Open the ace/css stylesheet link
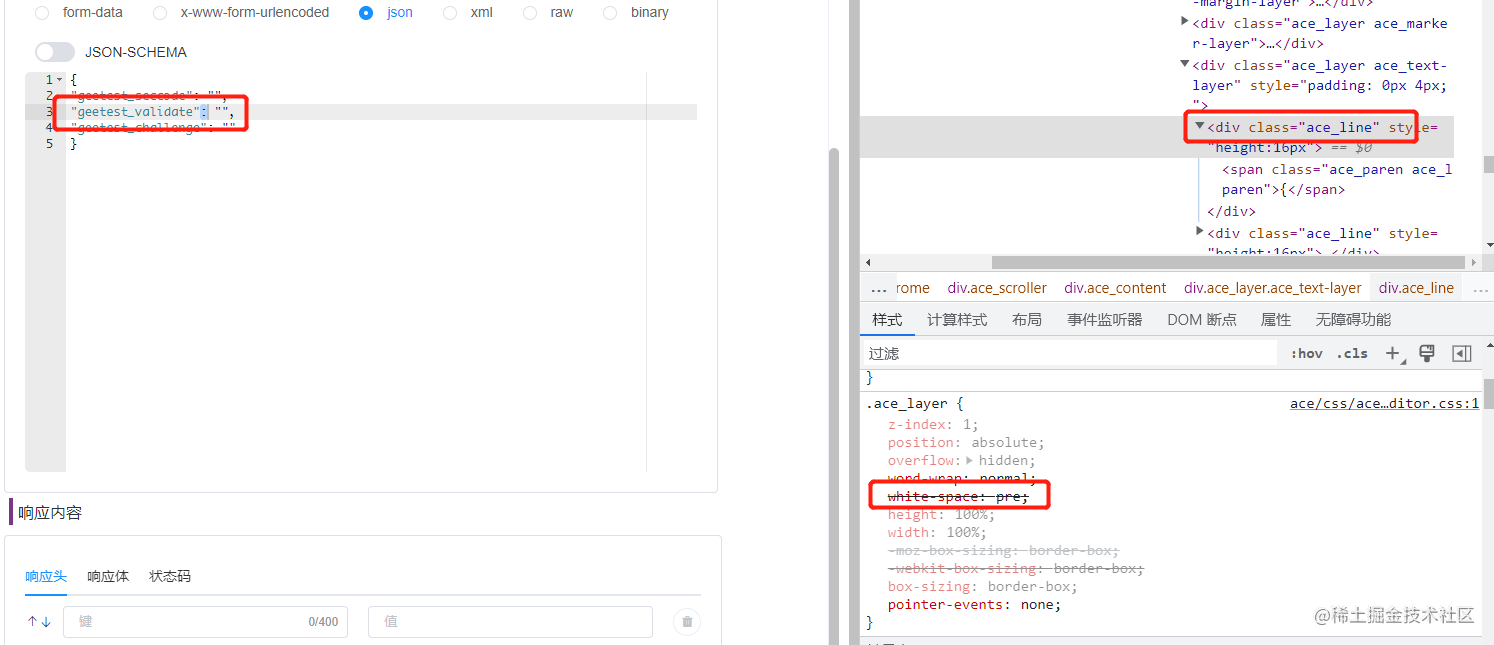This screenshot has width=1494, height=645. coord(1384,403)
